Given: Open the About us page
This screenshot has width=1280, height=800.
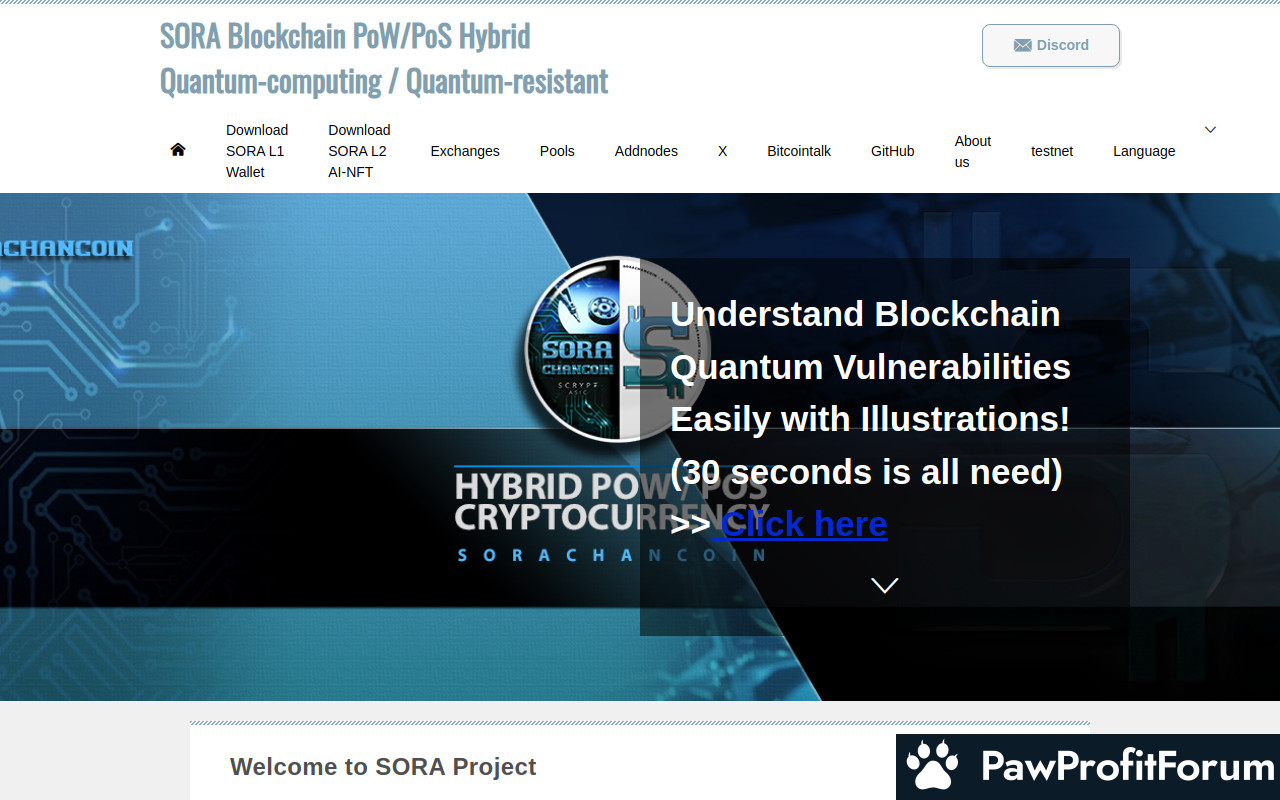Looking at the screenshot, I should 972,151.
